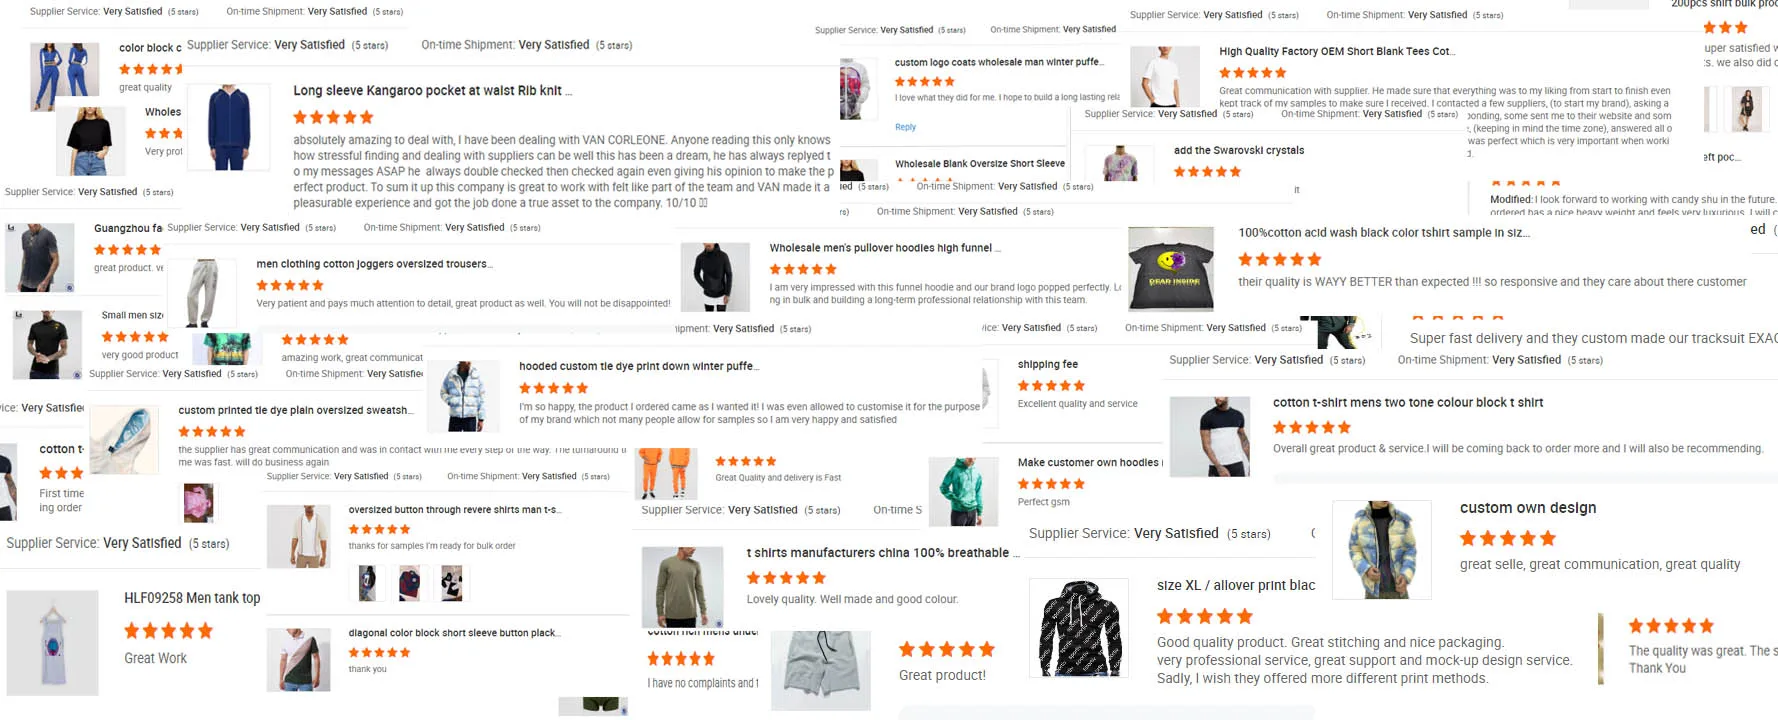Open the men tank top product image
The width and height of the screenshot is (1778, 720).
(53, 642)
